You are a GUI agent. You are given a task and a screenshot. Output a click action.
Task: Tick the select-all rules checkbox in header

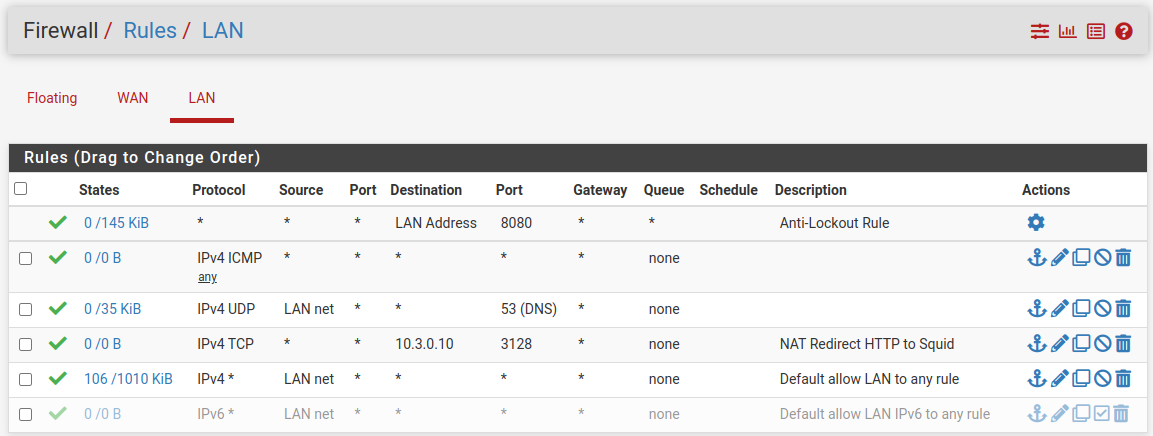(x=21, y=189)
